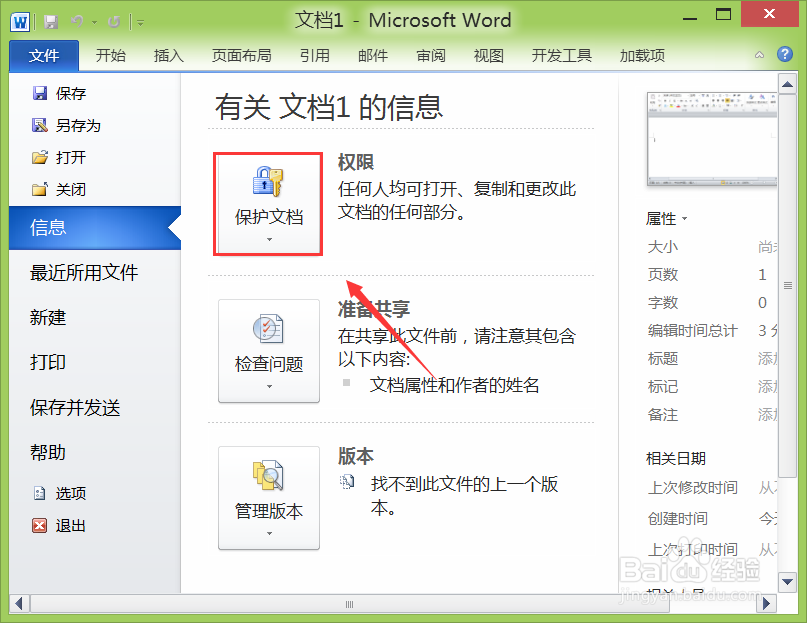
Task: Click the horizontal scrollbar thumb
Action: pyautogui.click(x=349, y=604)
